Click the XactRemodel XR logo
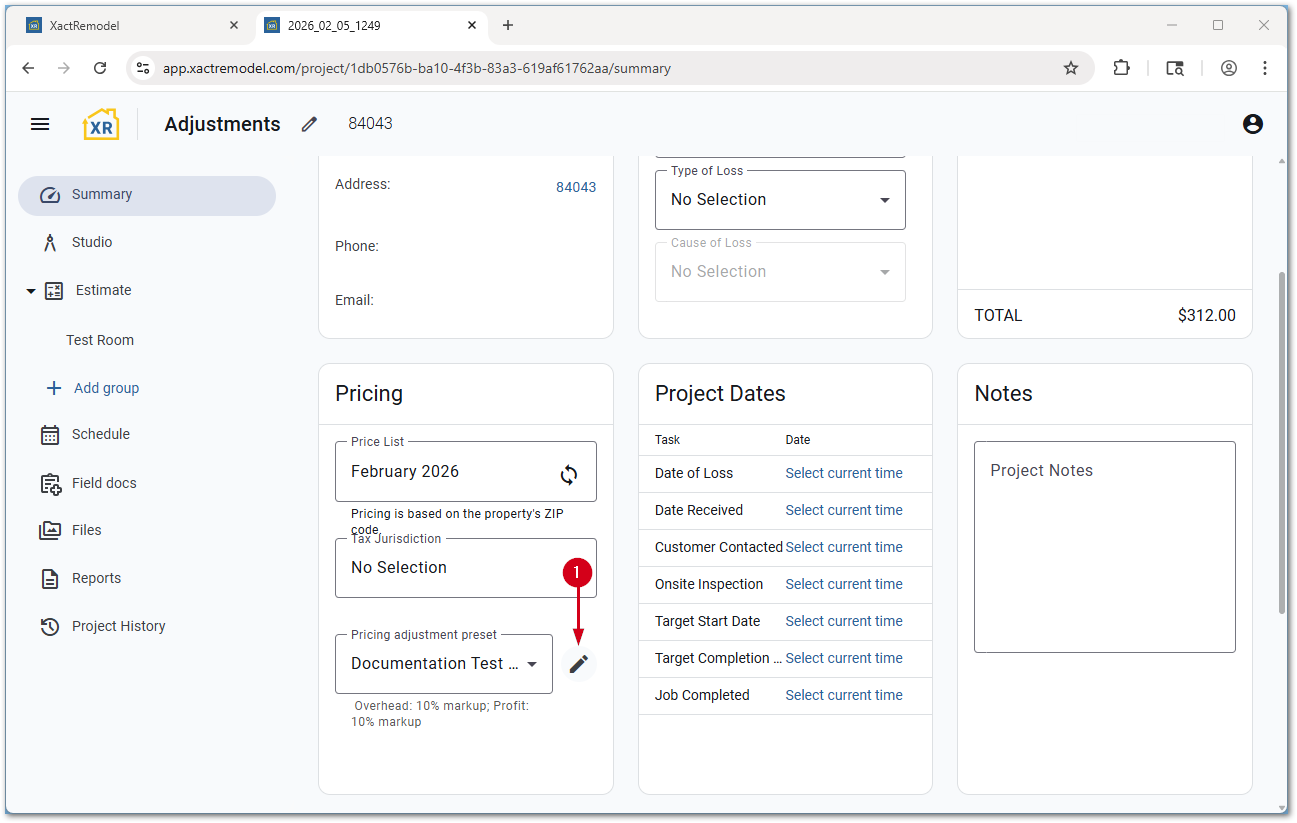 [x=101, y=124]
